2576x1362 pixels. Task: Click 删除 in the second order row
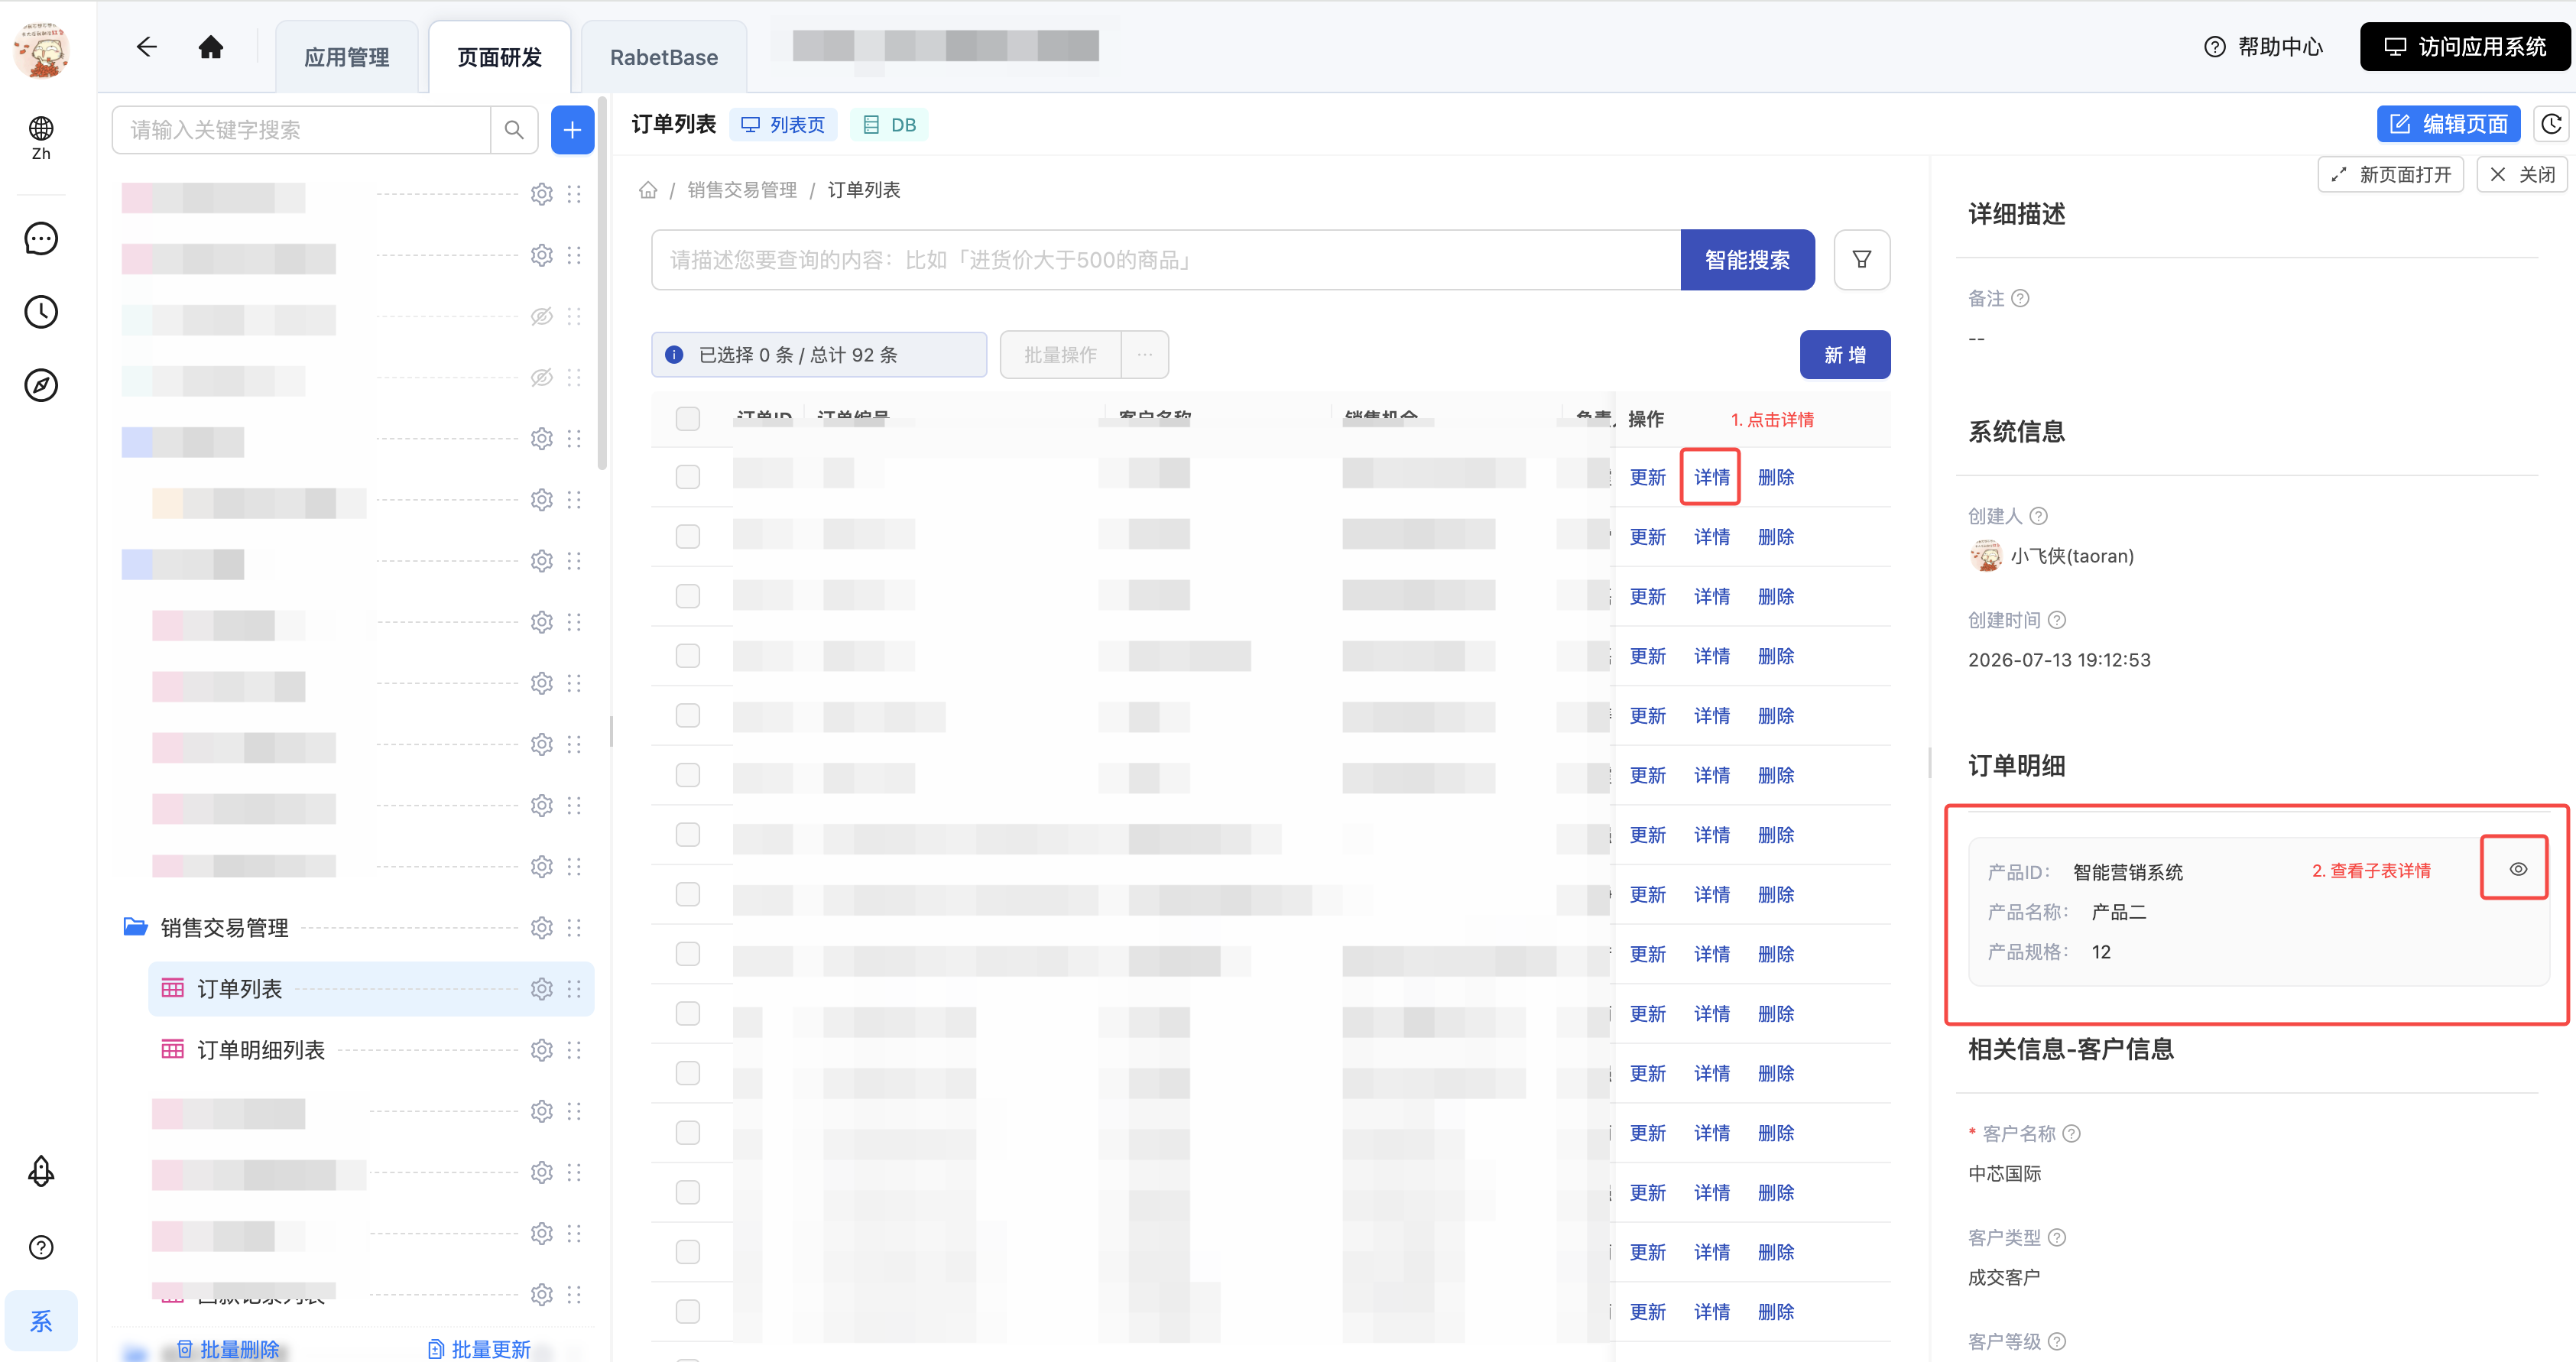click(1776, 537)
